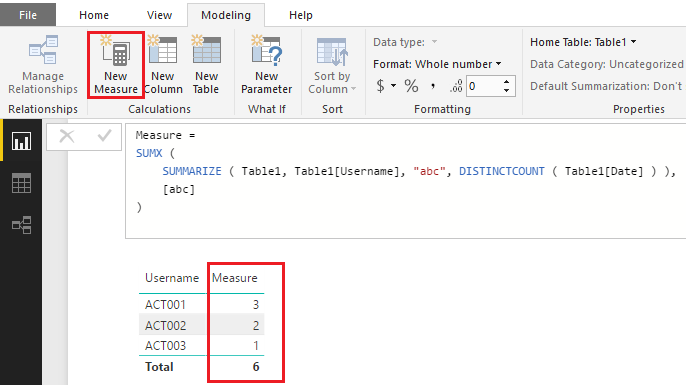Open Home Table dropdown
The image size is (686, 385).
pyautogui.click(x=583, y=42)
